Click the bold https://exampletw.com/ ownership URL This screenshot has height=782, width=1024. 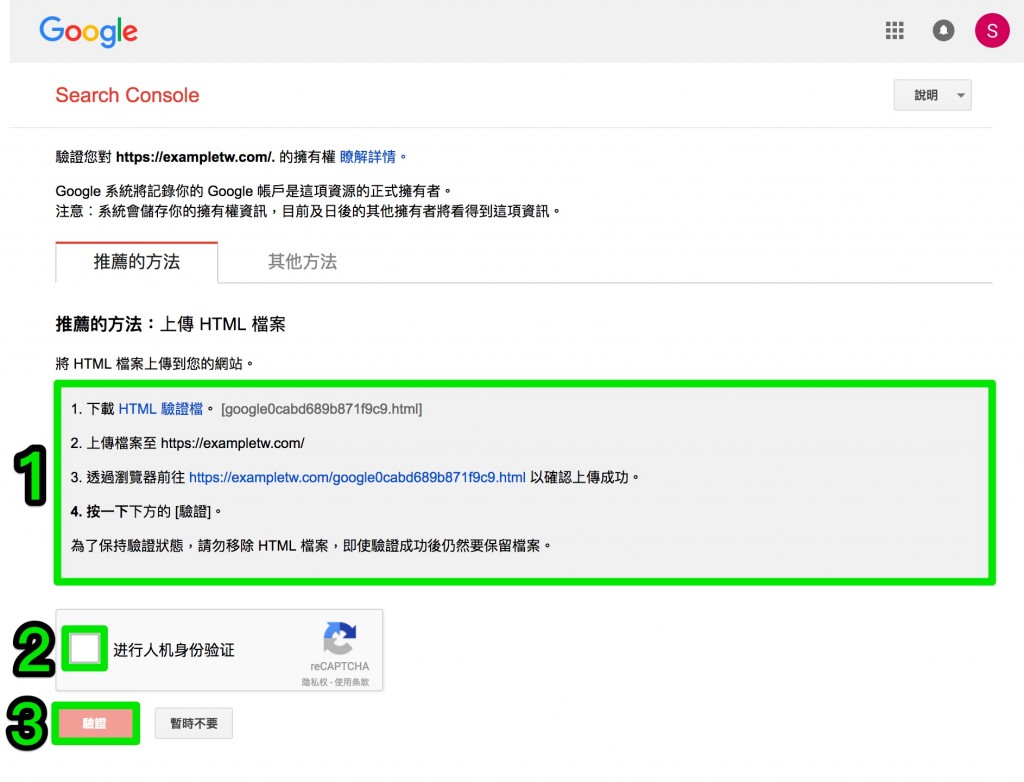tap(195, 157)
